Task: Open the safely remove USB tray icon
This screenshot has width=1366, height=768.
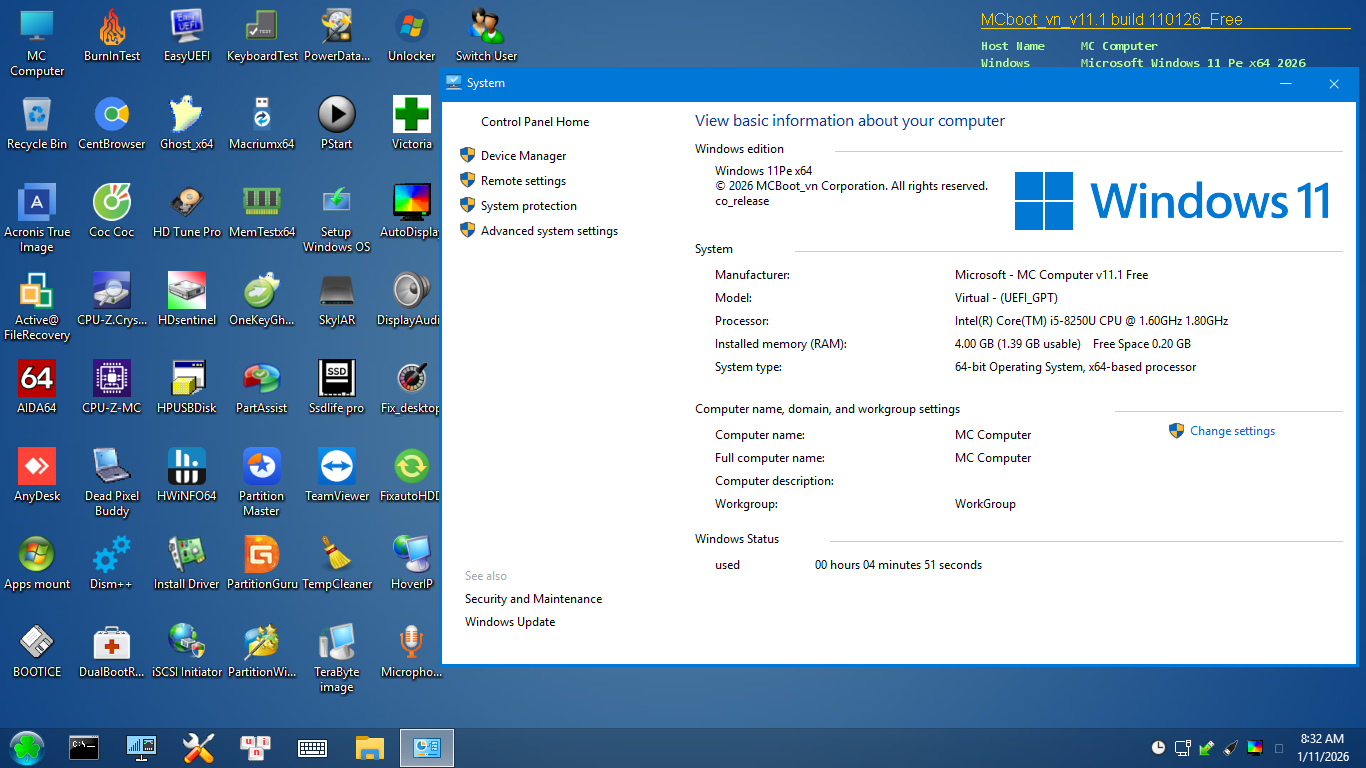Action: (1207, 747)
